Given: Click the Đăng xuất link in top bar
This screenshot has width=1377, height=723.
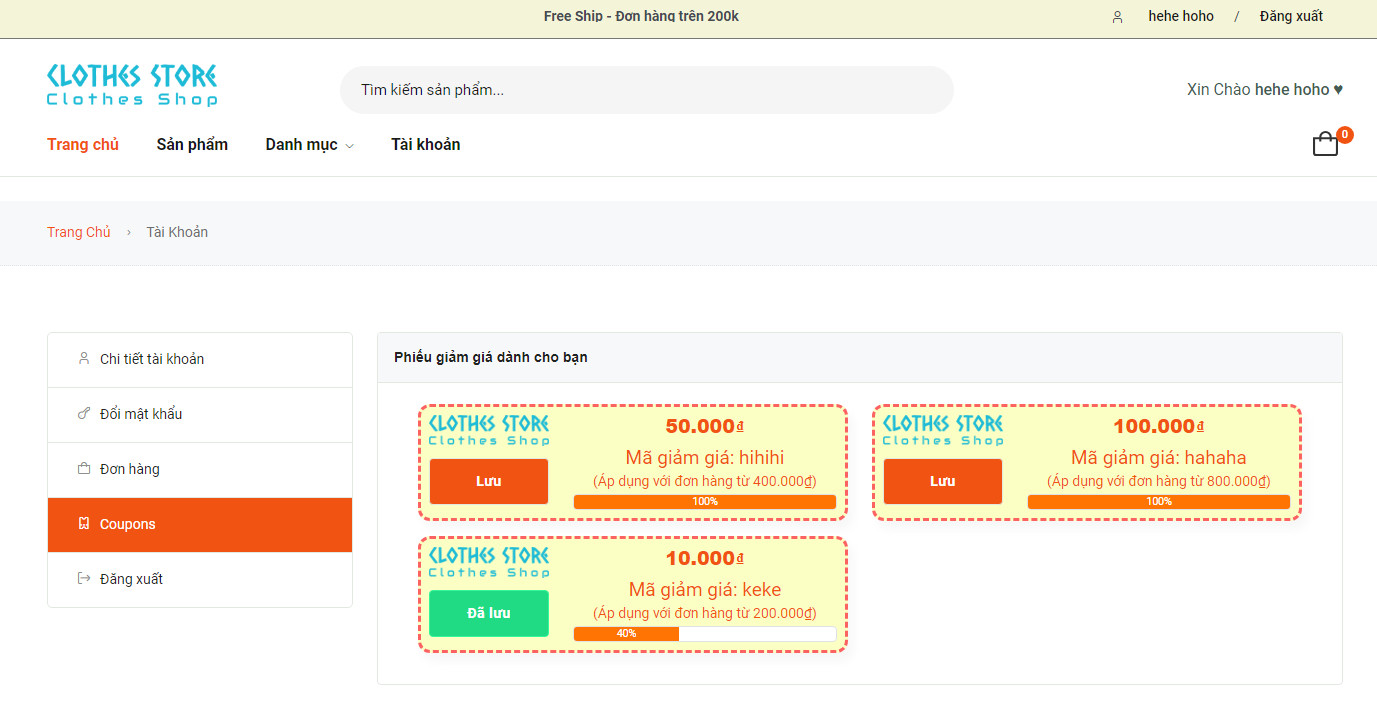Looking at the screenshot, I should tap(1290, 16).
